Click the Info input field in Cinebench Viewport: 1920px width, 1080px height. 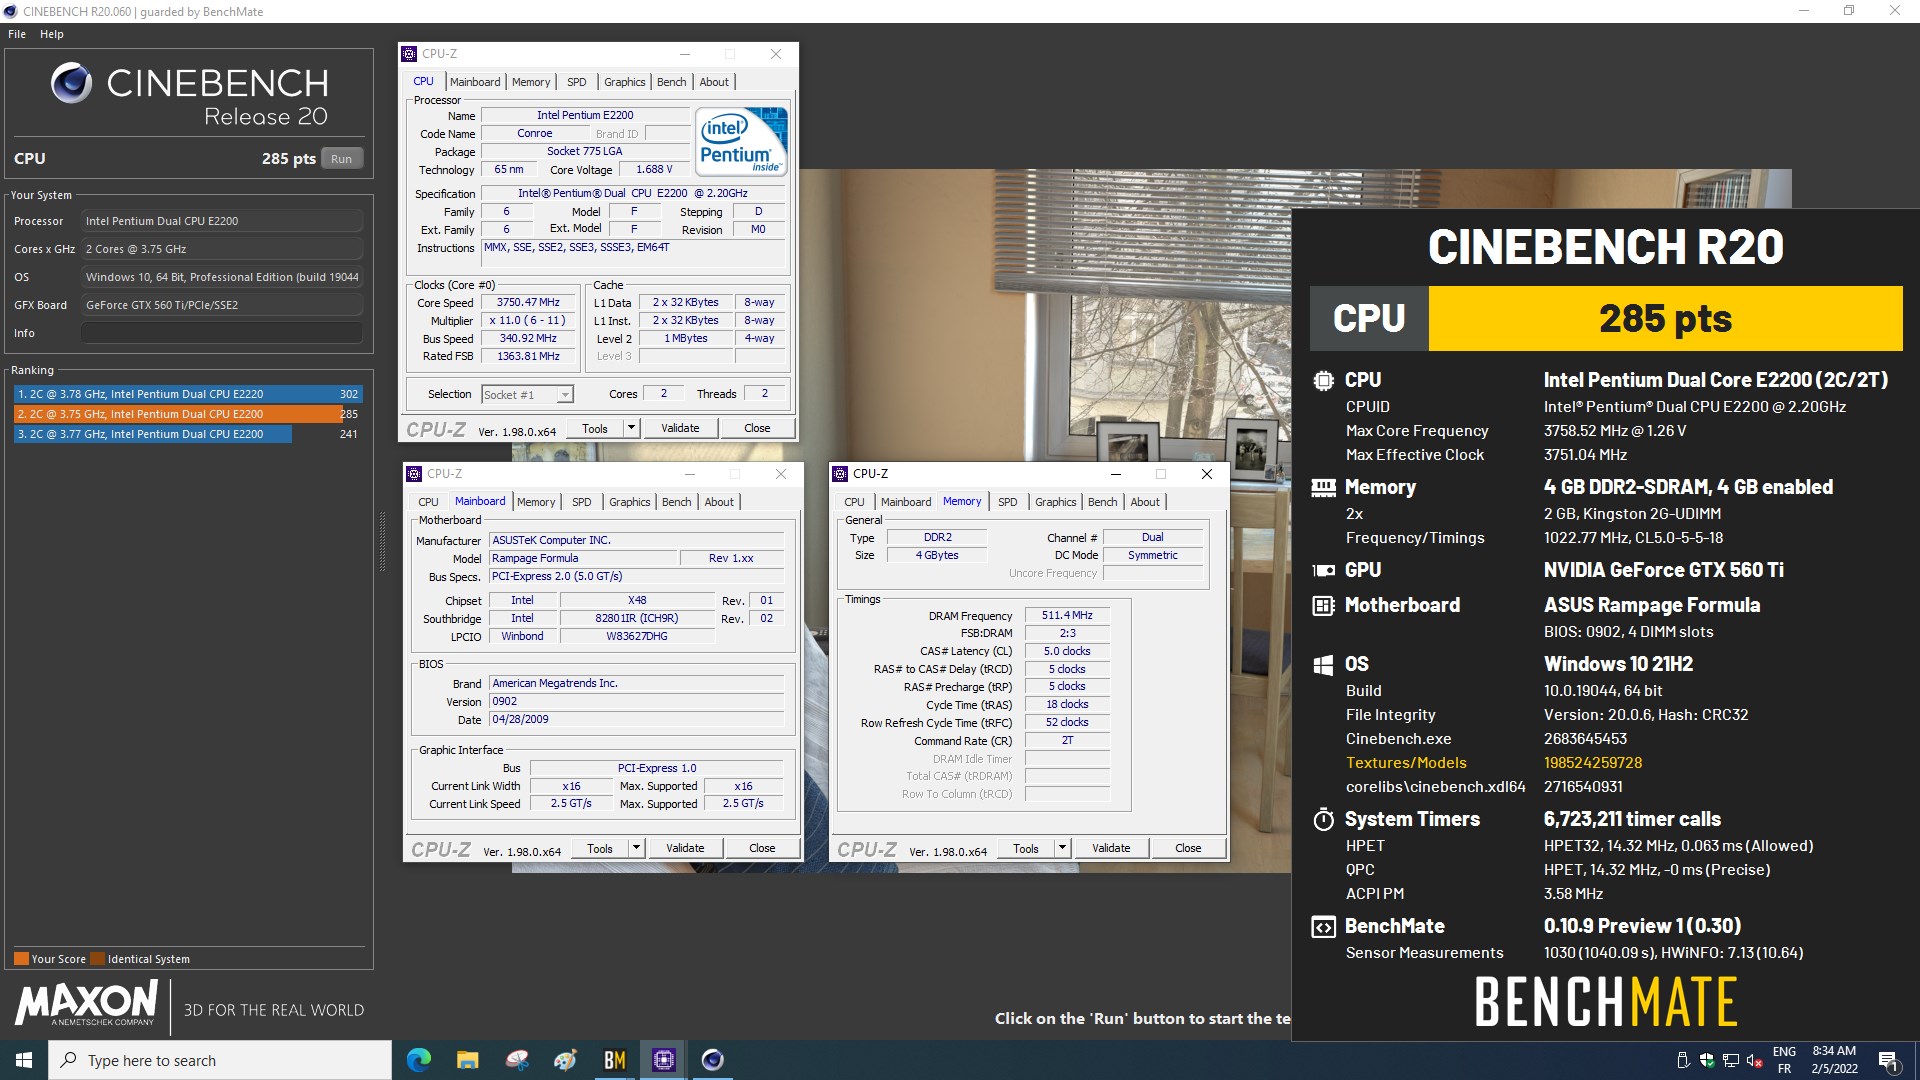click(x=222, y=333)
